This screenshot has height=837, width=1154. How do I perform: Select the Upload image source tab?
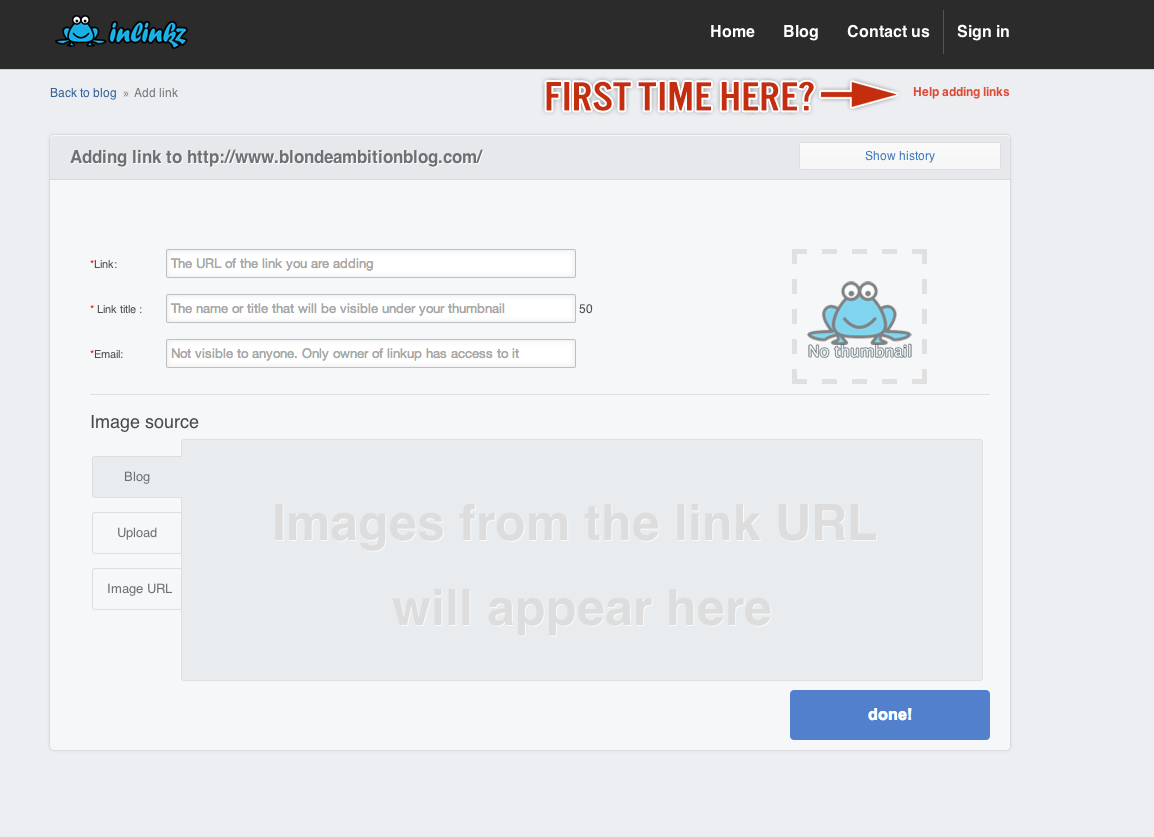(137, 533)
